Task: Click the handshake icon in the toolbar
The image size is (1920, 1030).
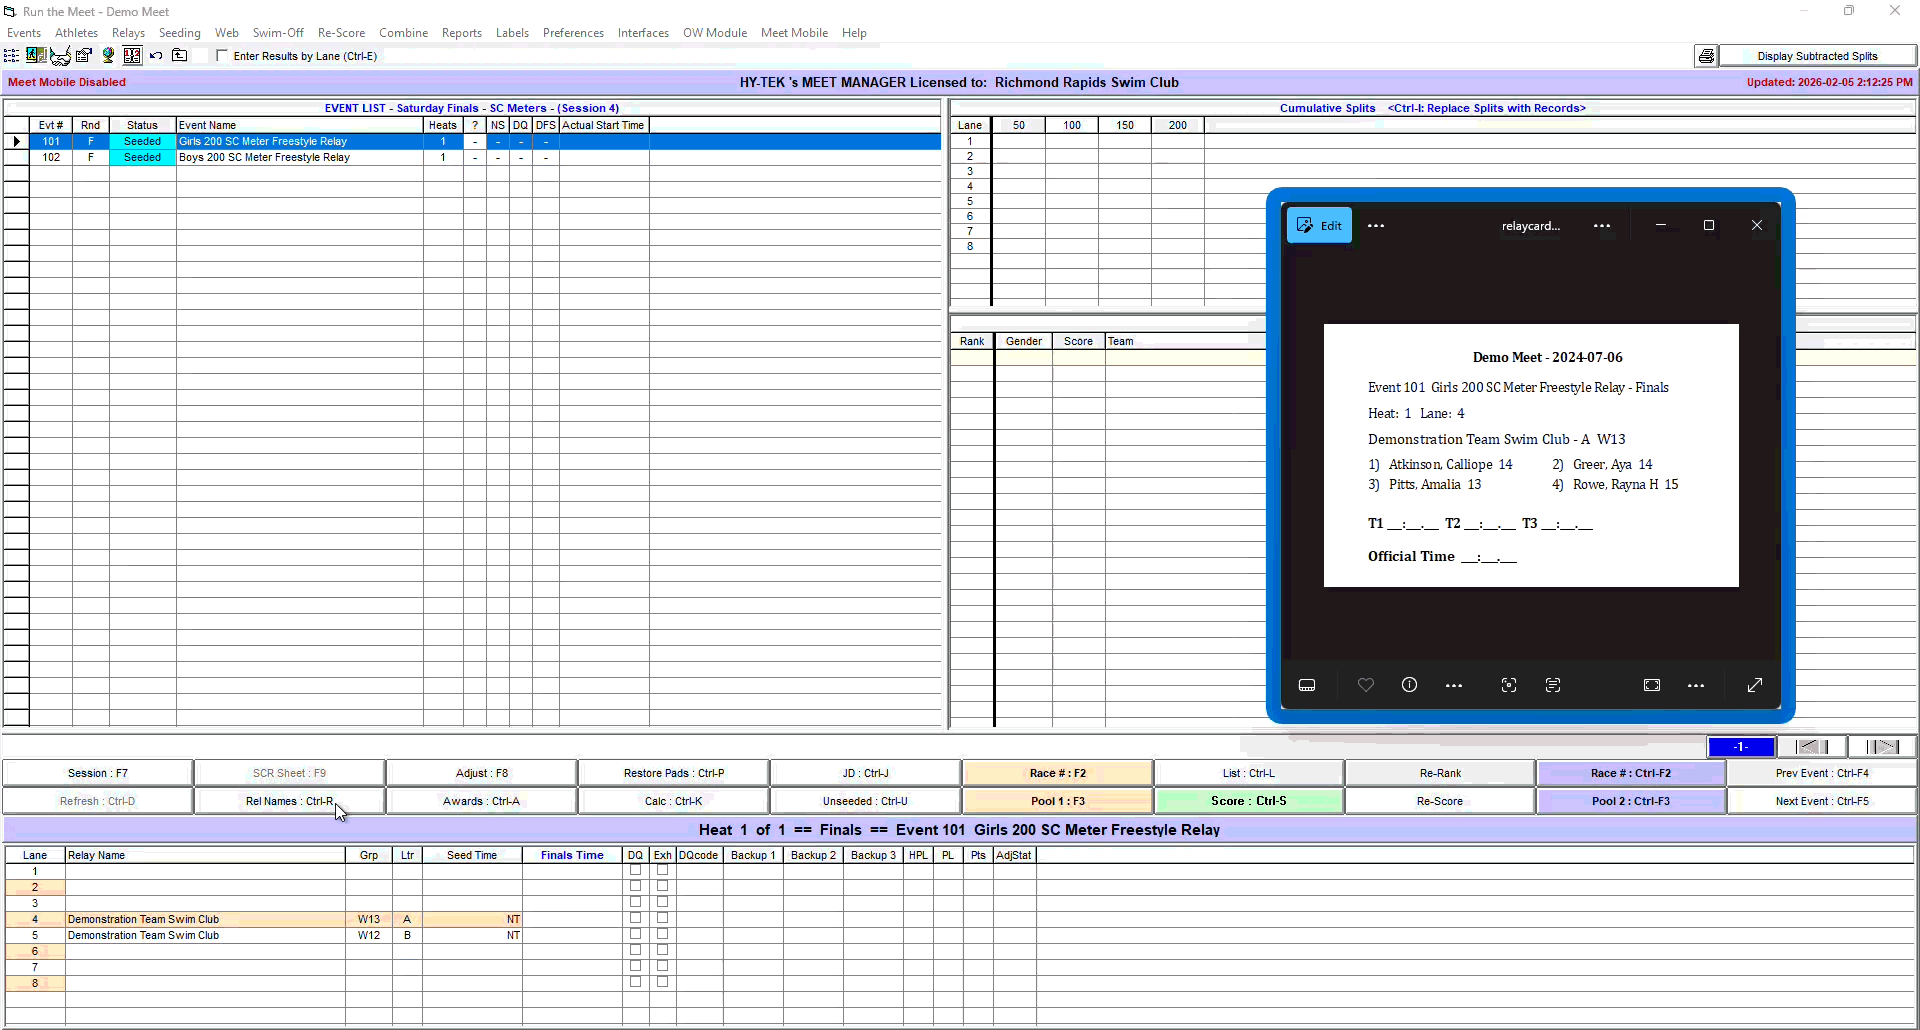Action: 60,56
